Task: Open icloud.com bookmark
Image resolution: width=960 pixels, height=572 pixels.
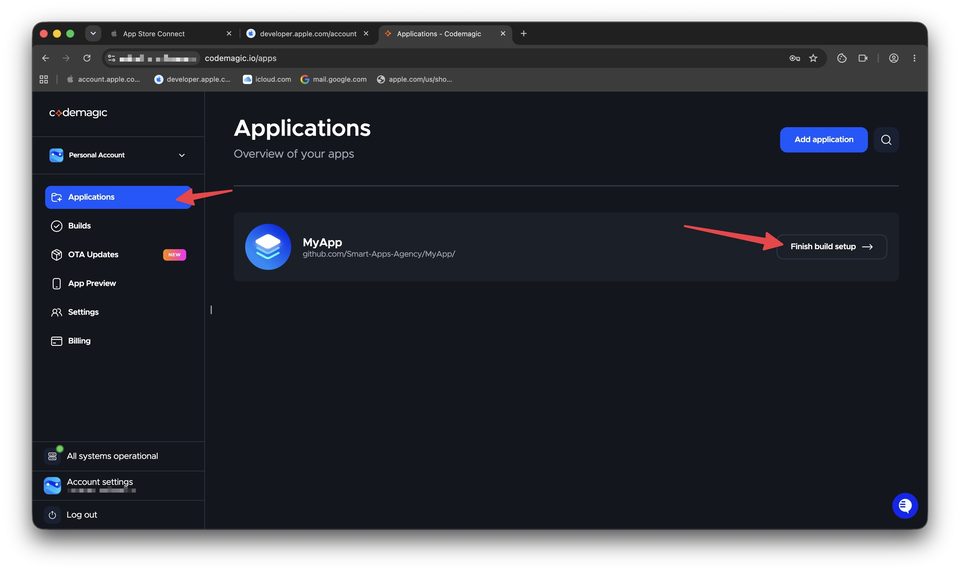Action: point(267,80)
